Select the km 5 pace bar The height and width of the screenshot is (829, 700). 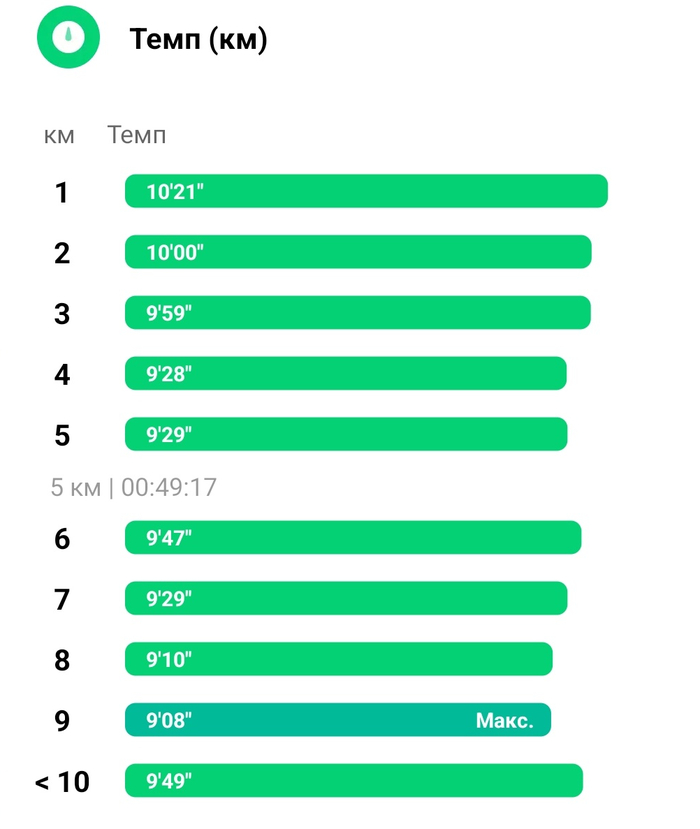[346, 434]
